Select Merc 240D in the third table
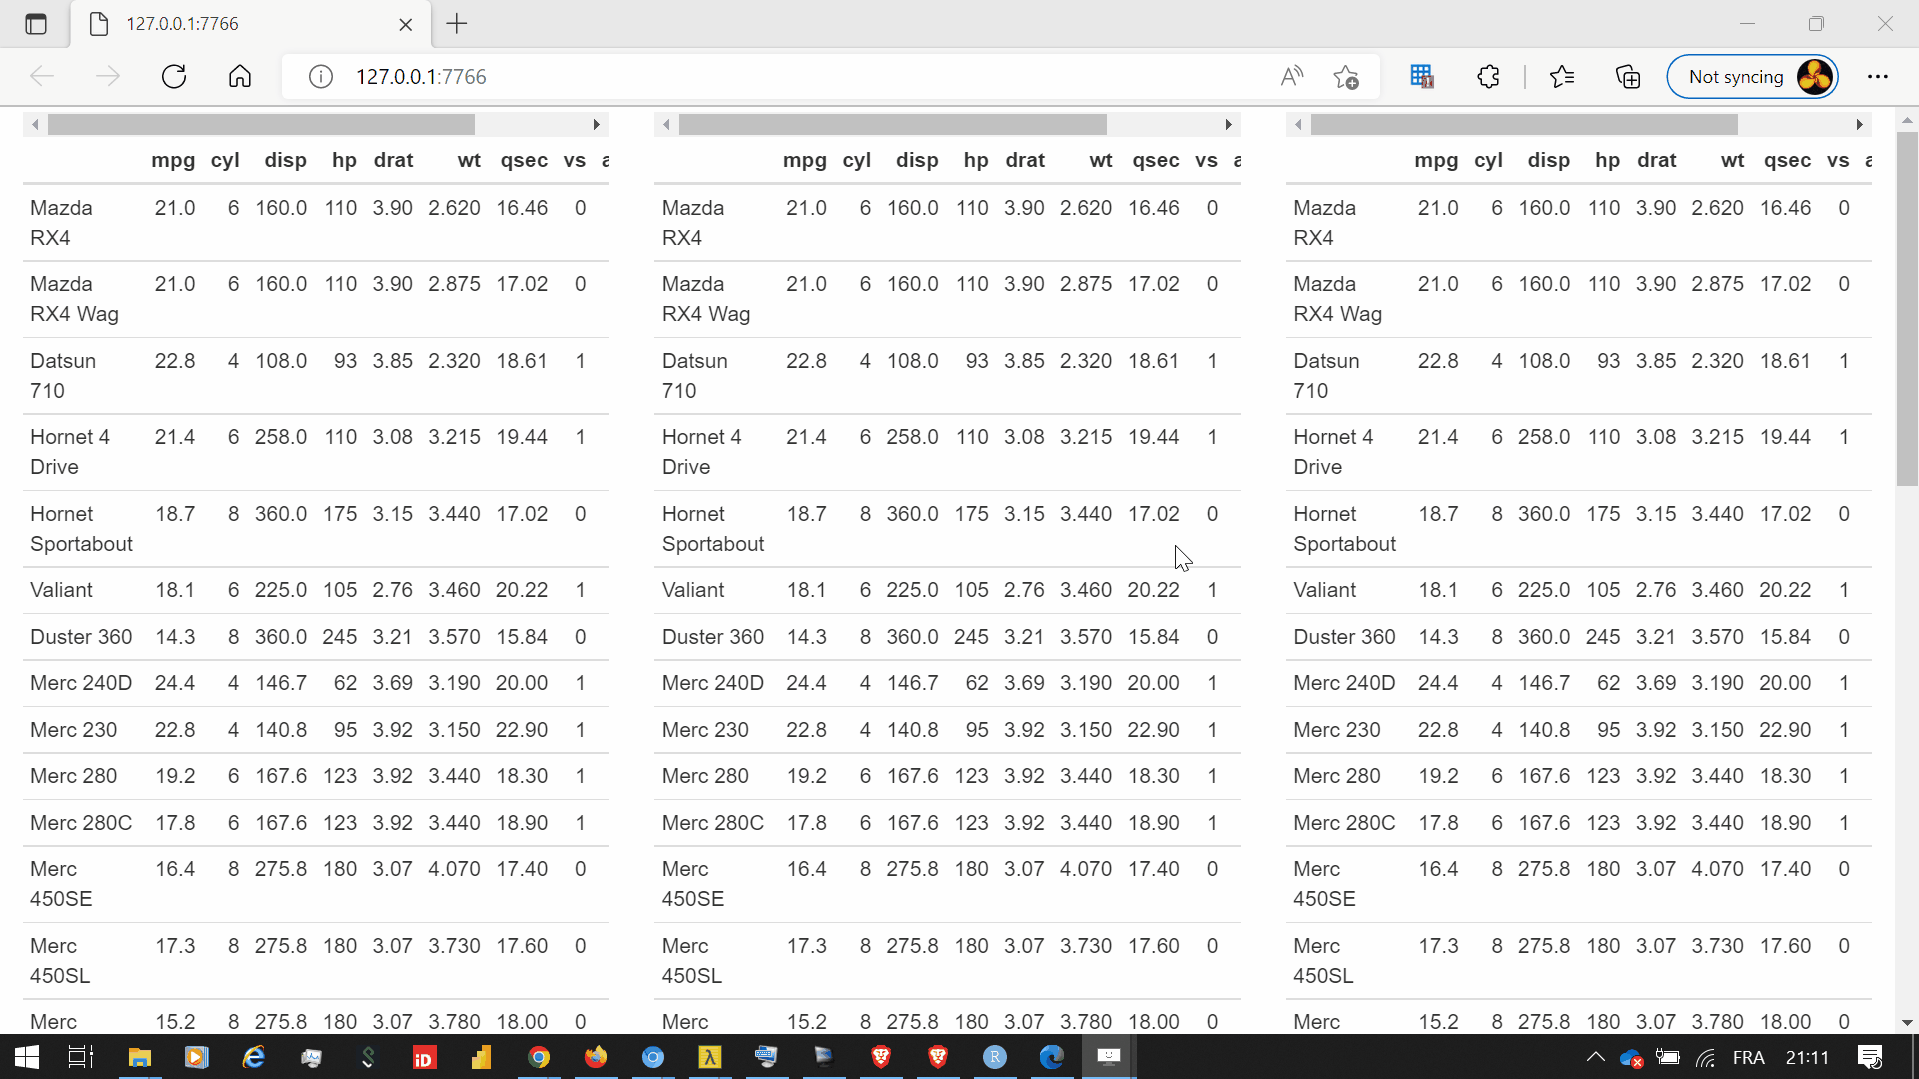 pyautogui.click(x=1343, y=683)
